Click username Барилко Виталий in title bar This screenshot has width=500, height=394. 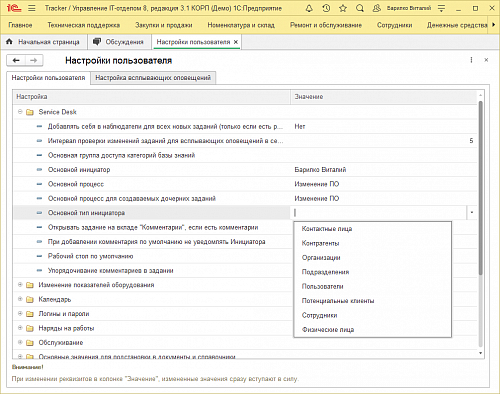[409, 8]
